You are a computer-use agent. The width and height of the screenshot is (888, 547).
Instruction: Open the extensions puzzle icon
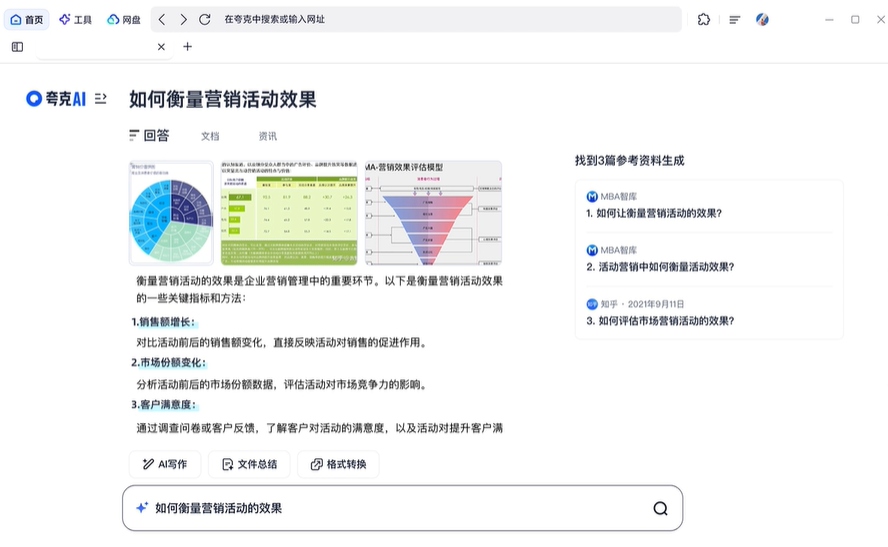click(703, 20)
